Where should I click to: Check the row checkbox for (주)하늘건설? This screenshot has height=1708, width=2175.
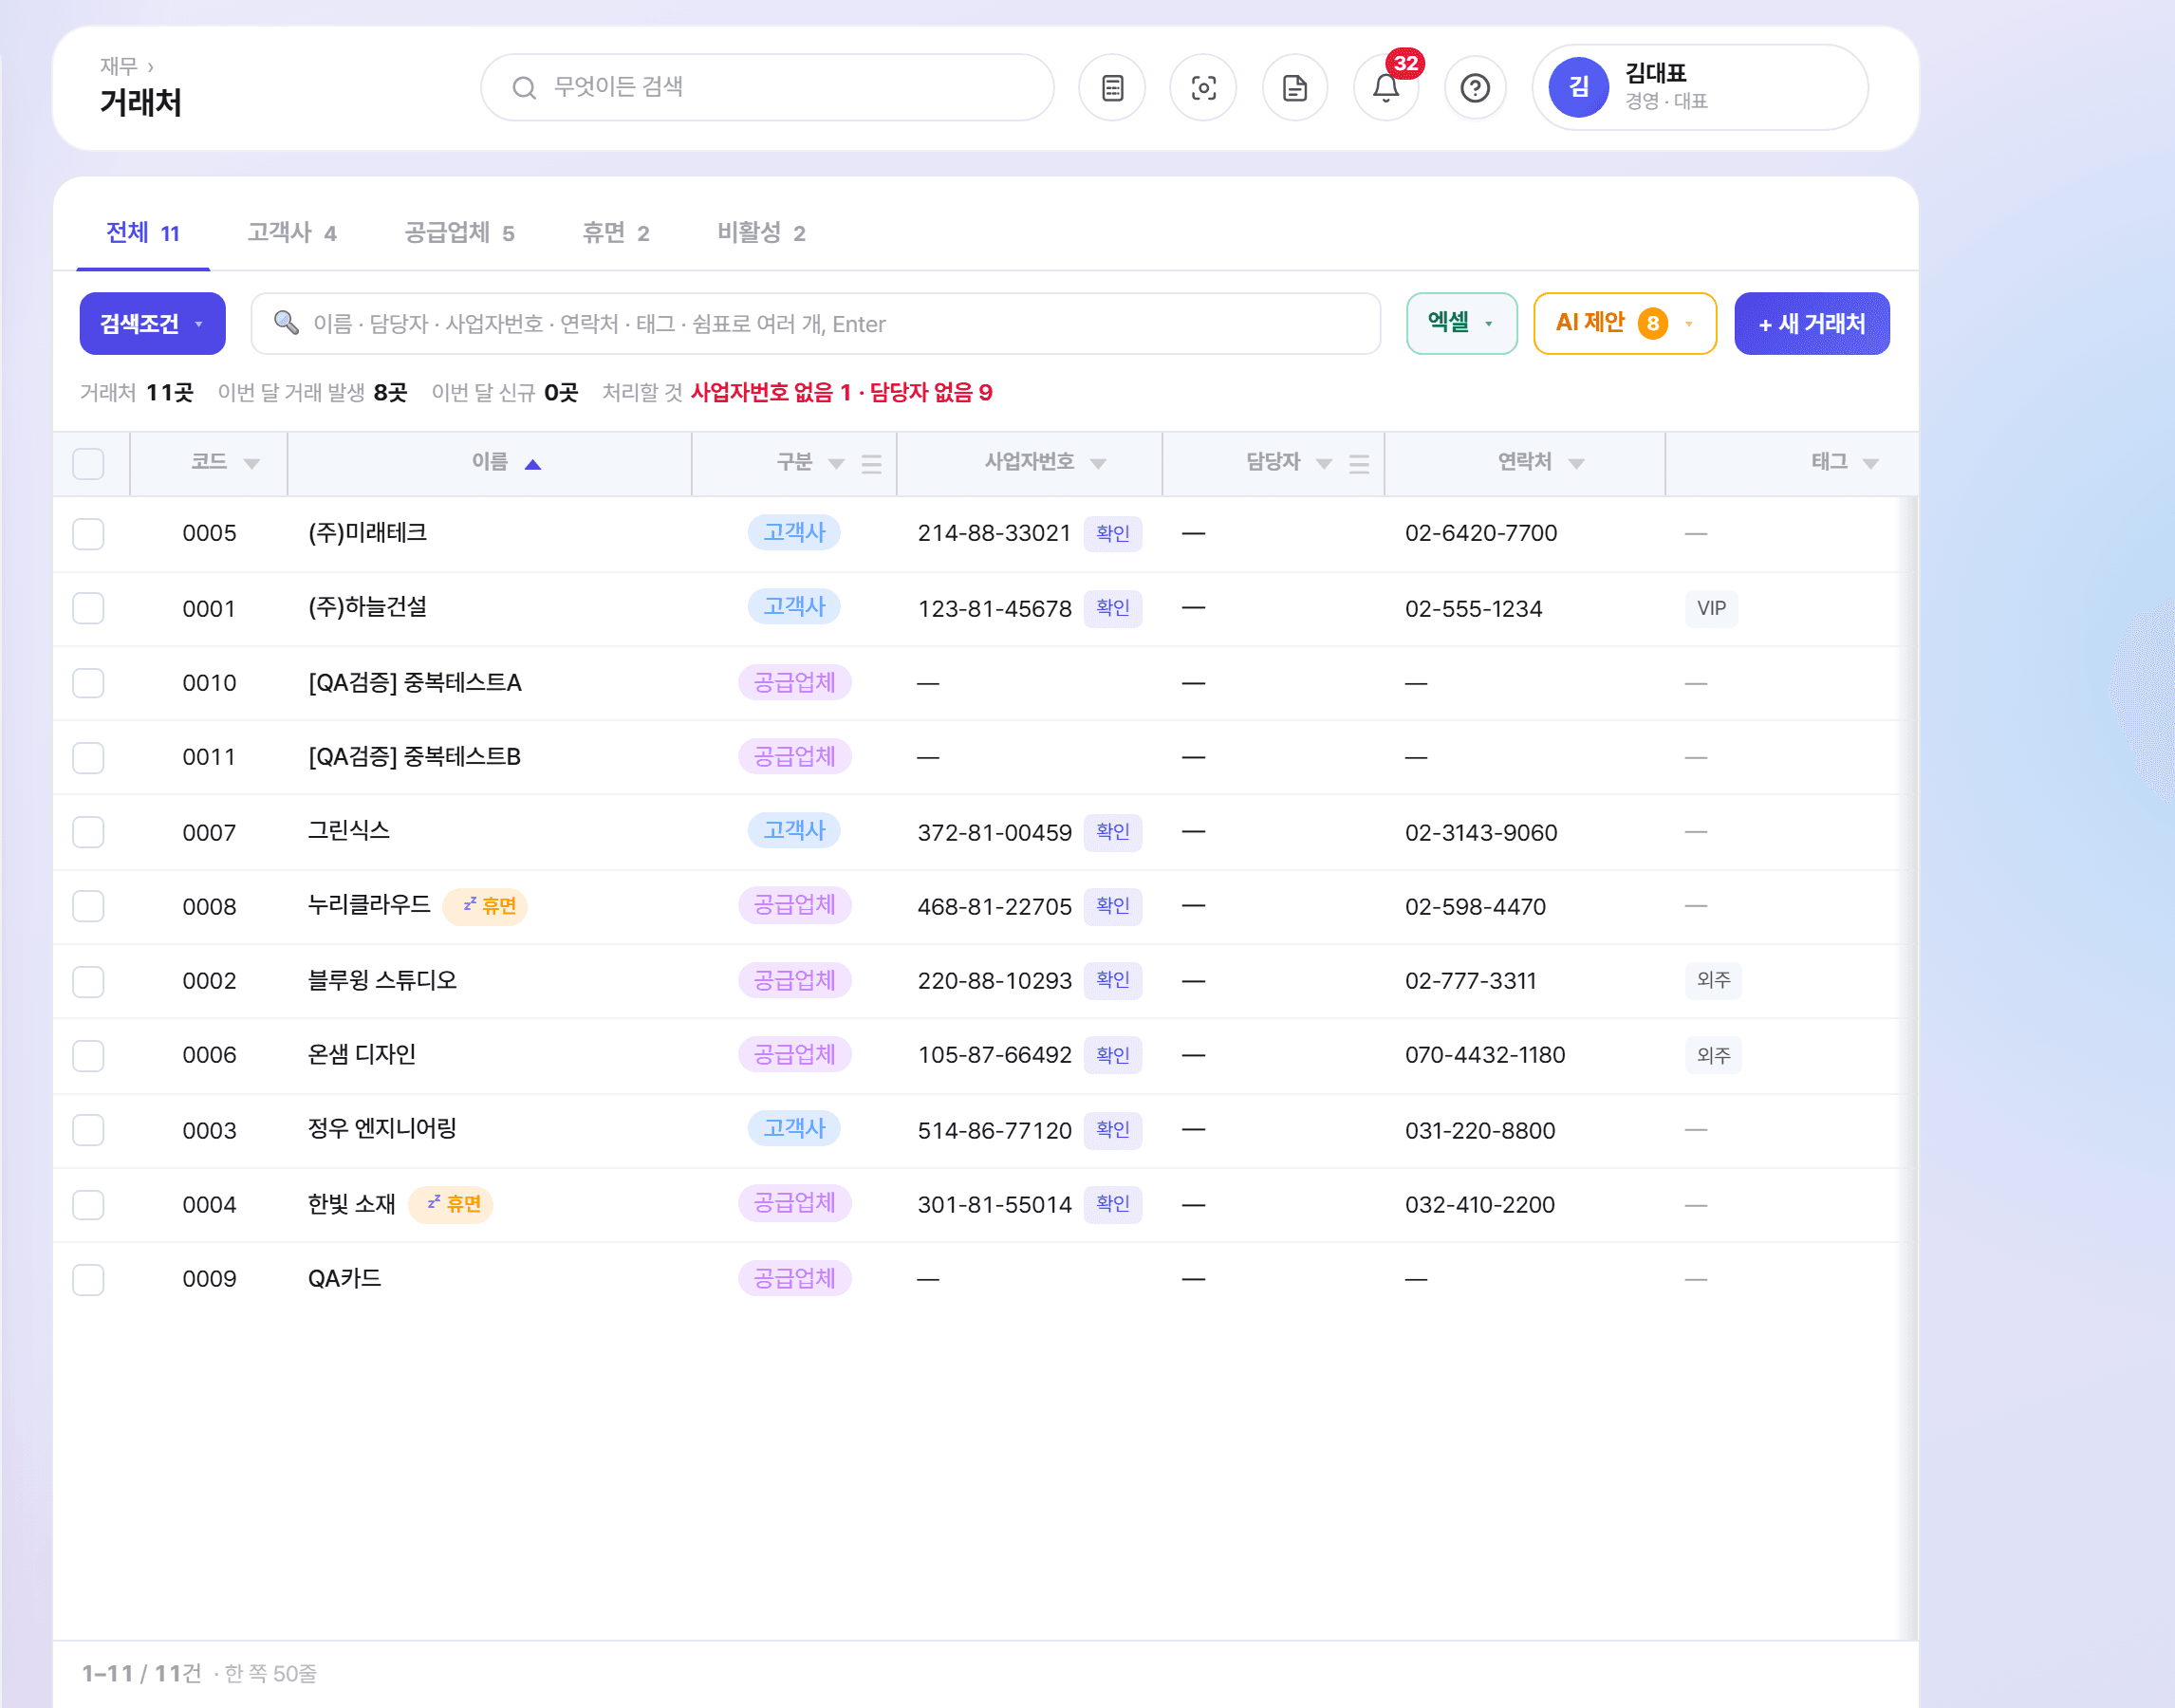88,608
